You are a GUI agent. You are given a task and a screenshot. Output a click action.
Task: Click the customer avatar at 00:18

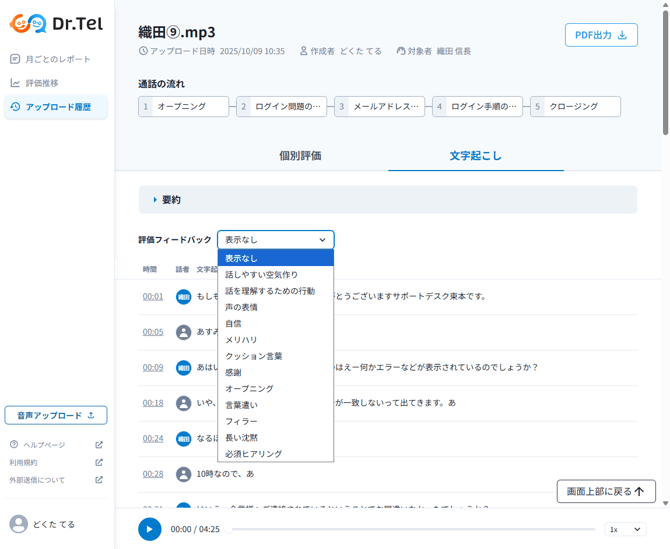184,403
